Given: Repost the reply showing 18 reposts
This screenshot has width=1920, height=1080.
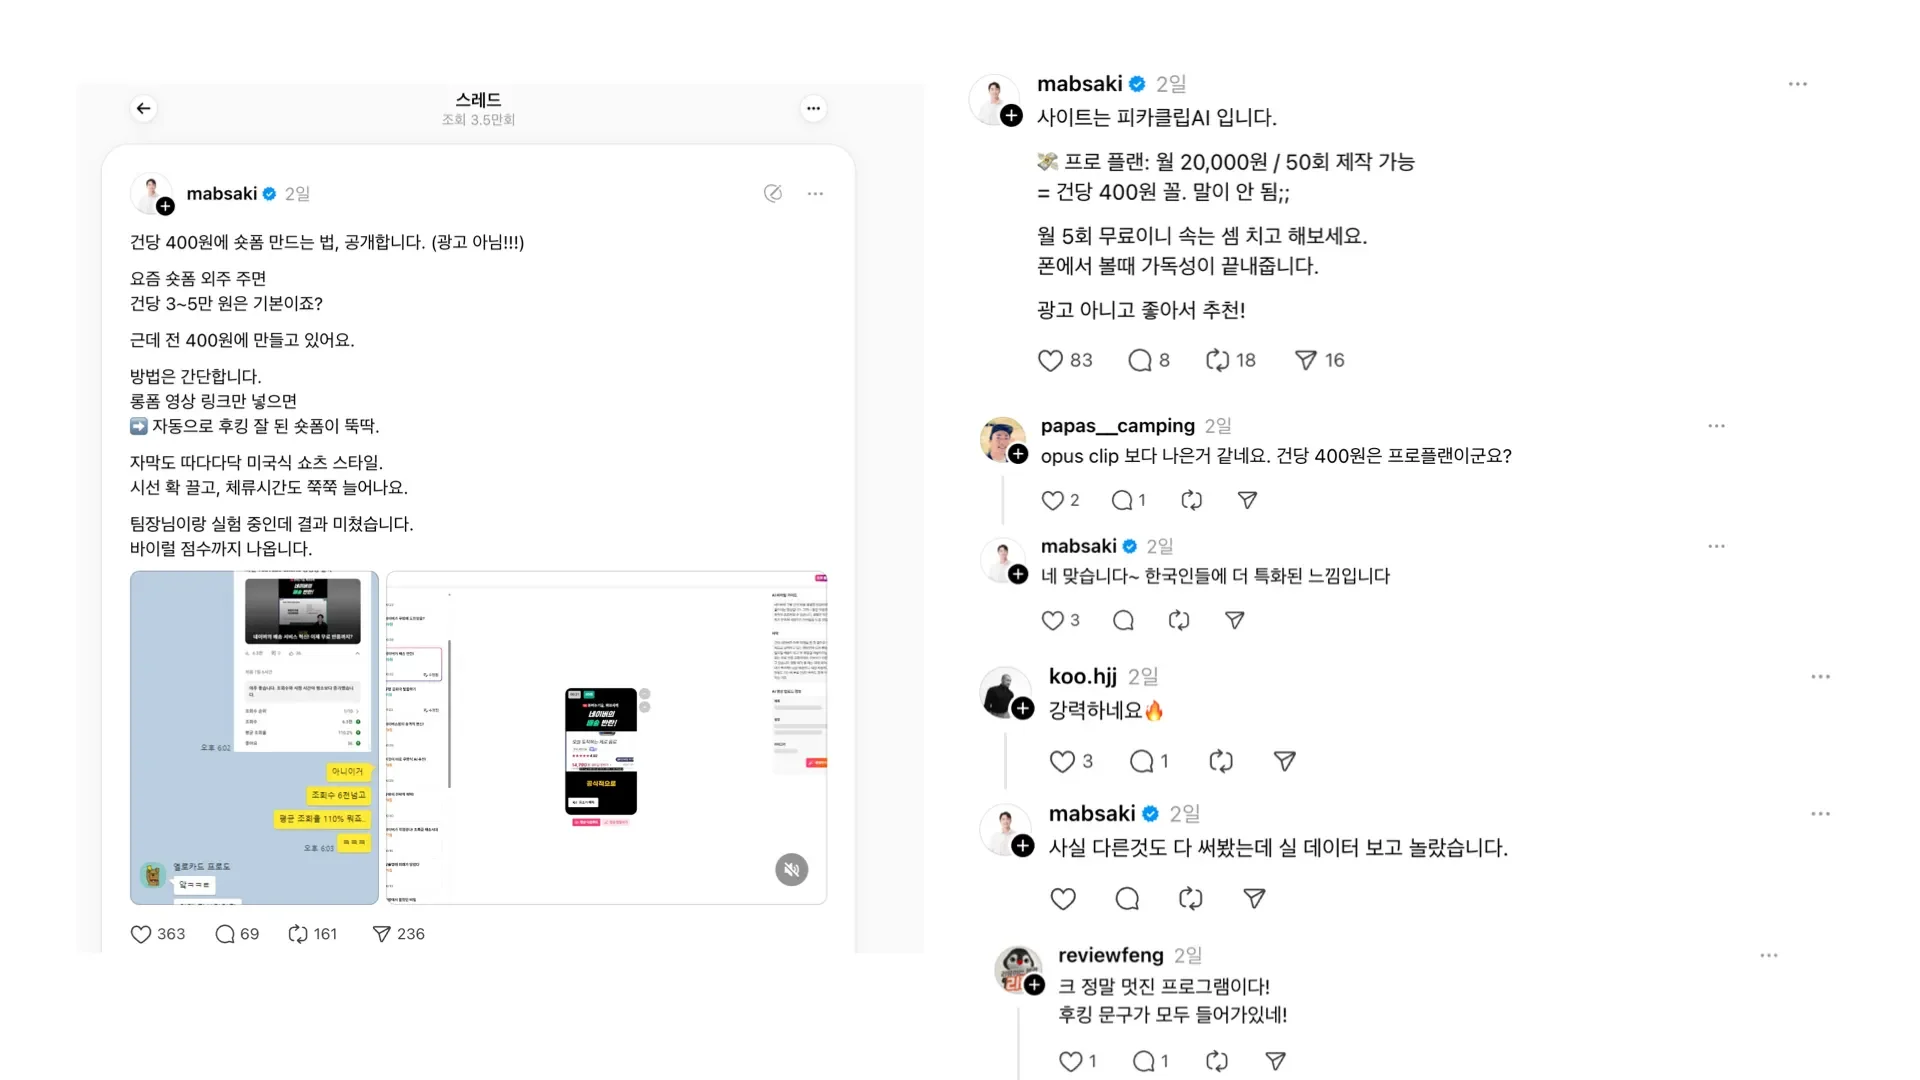Looking at the screenshot, I should pos(1217,360).
